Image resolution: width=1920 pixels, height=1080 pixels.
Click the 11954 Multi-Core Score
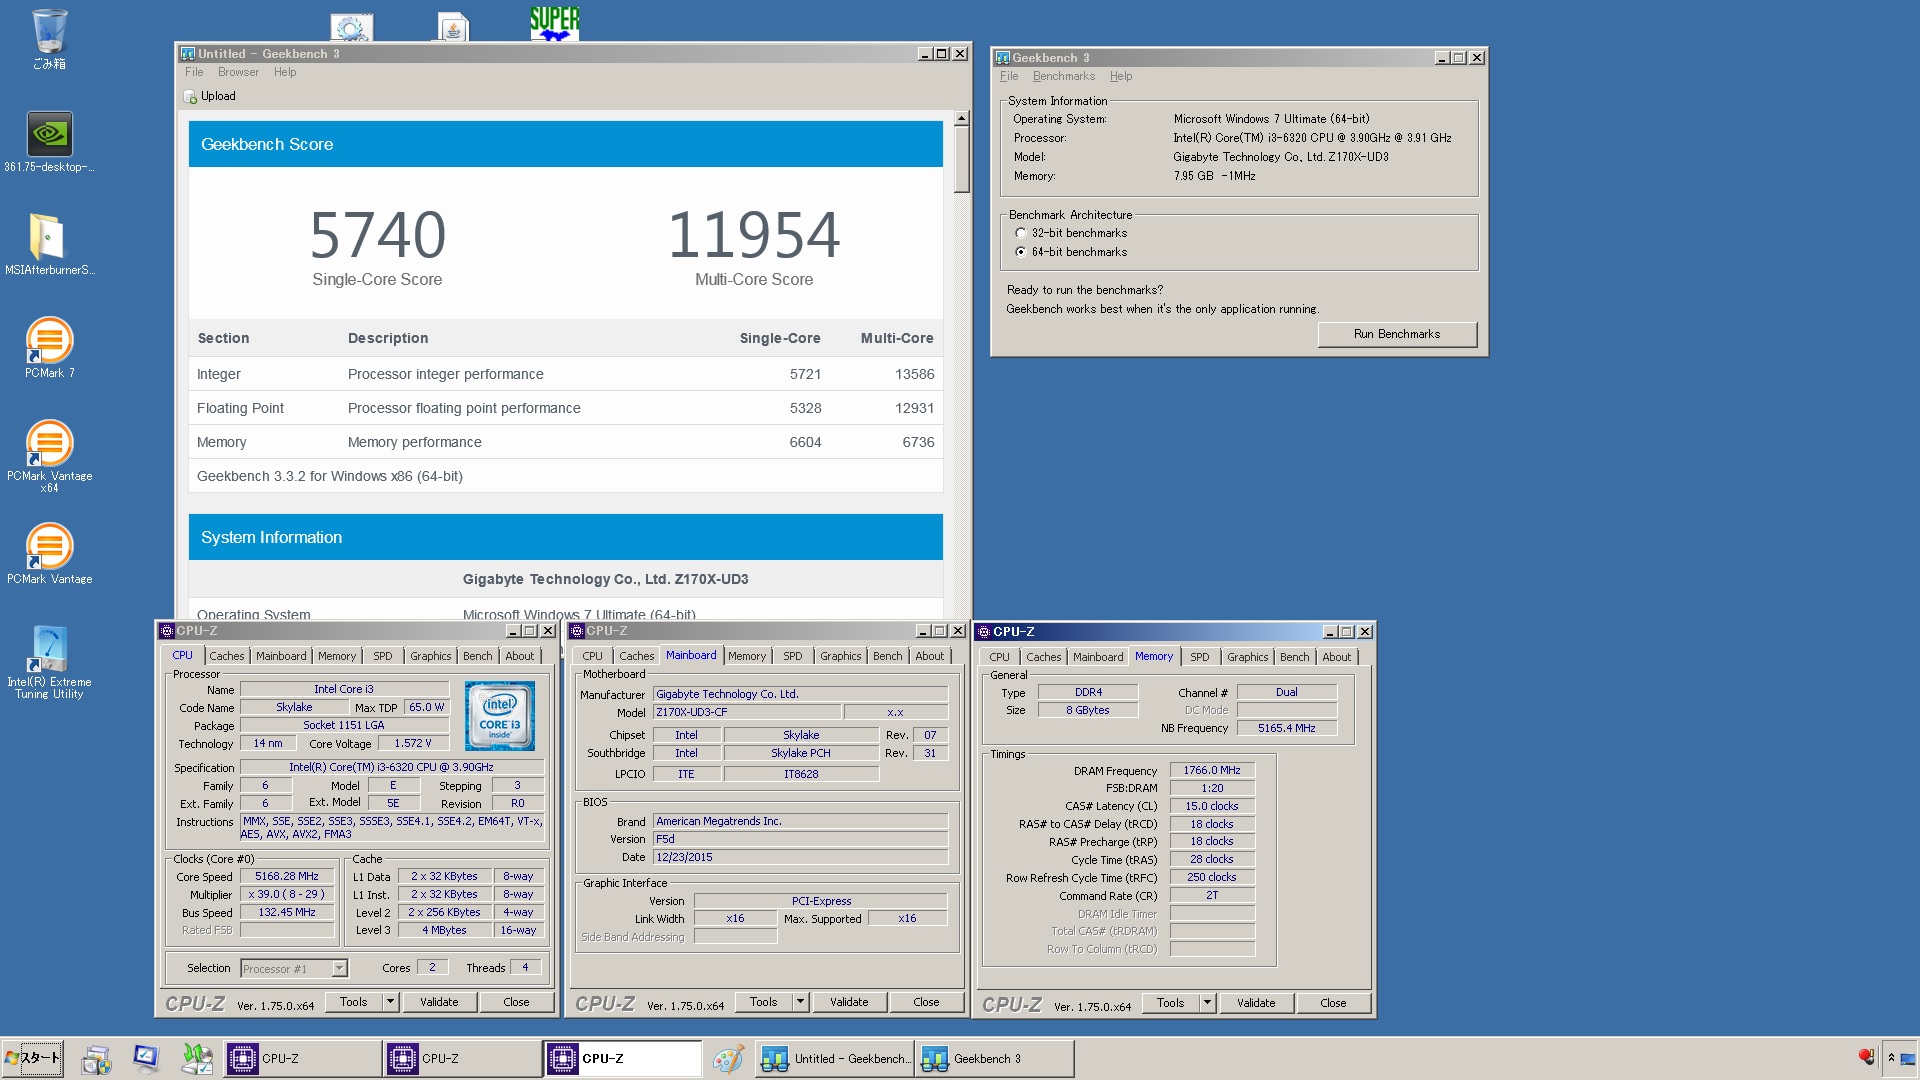point(754,235)
